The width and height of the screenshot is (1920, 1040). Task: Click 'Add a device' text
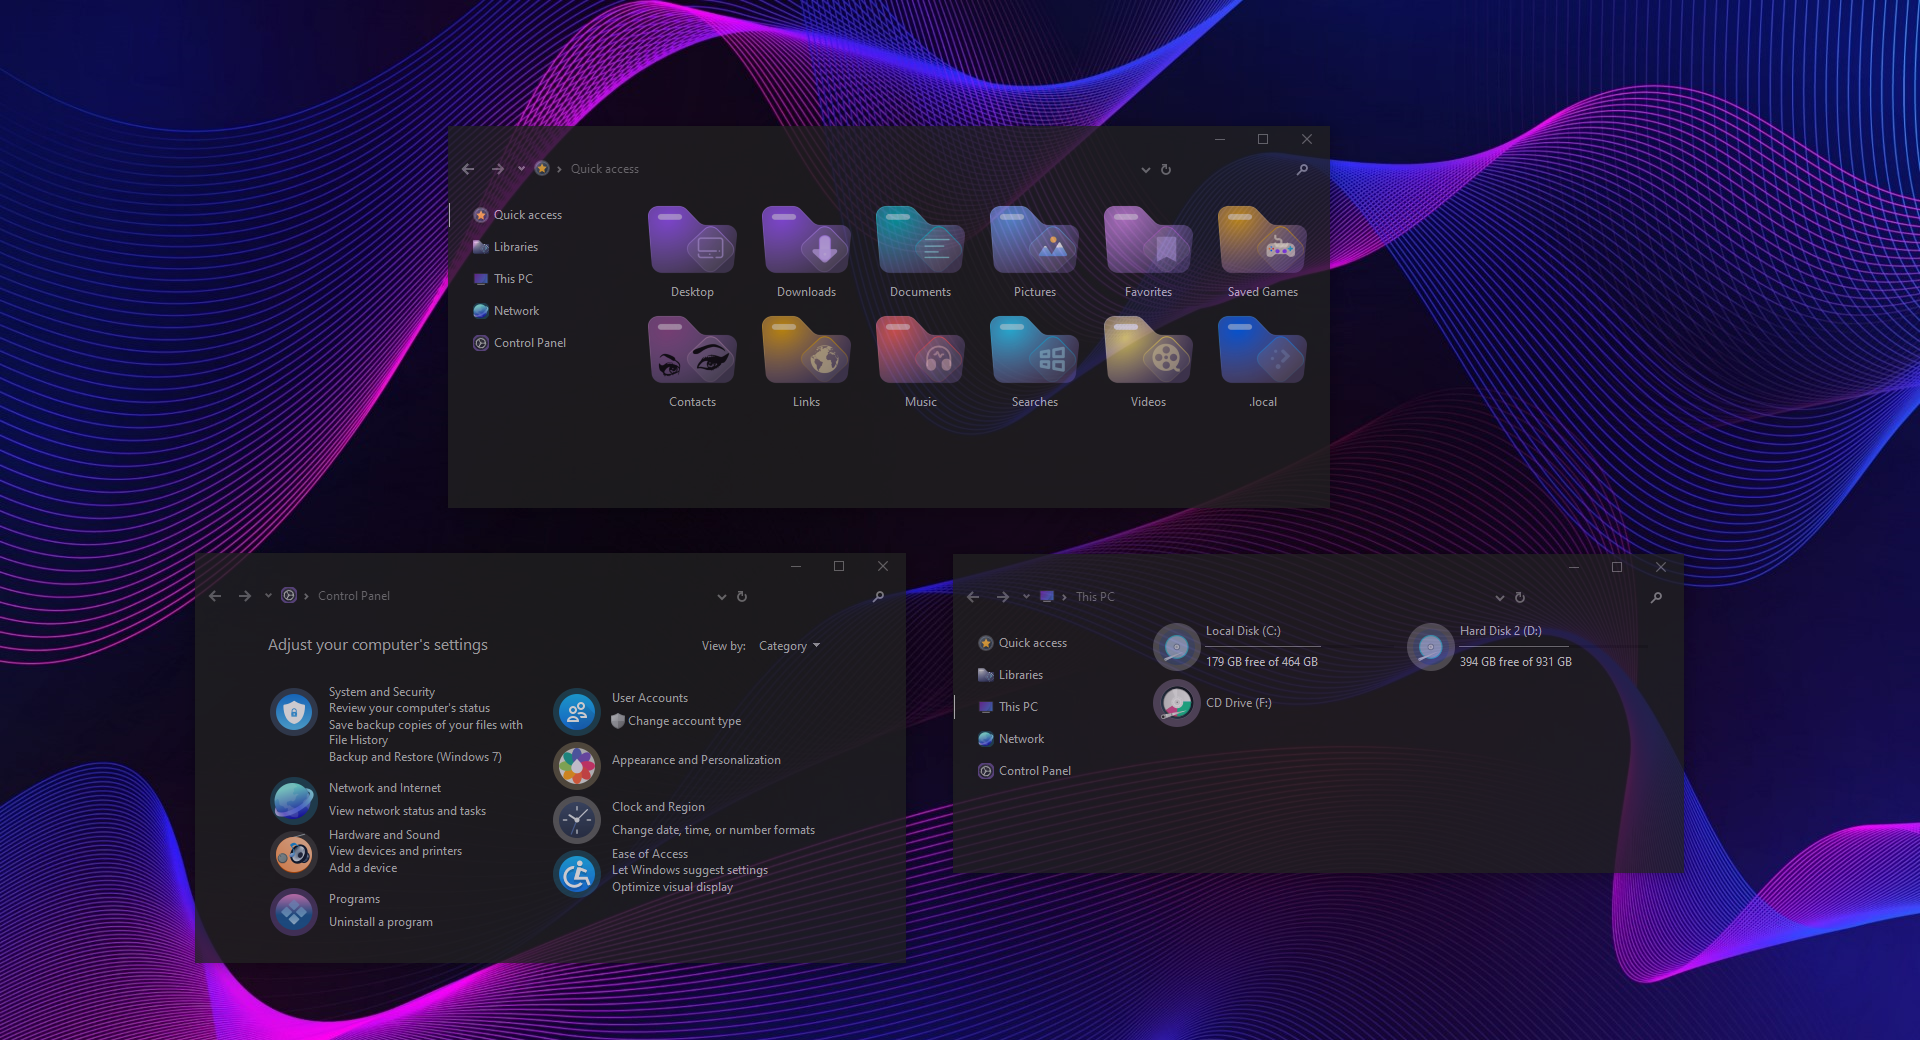point(363,868)
